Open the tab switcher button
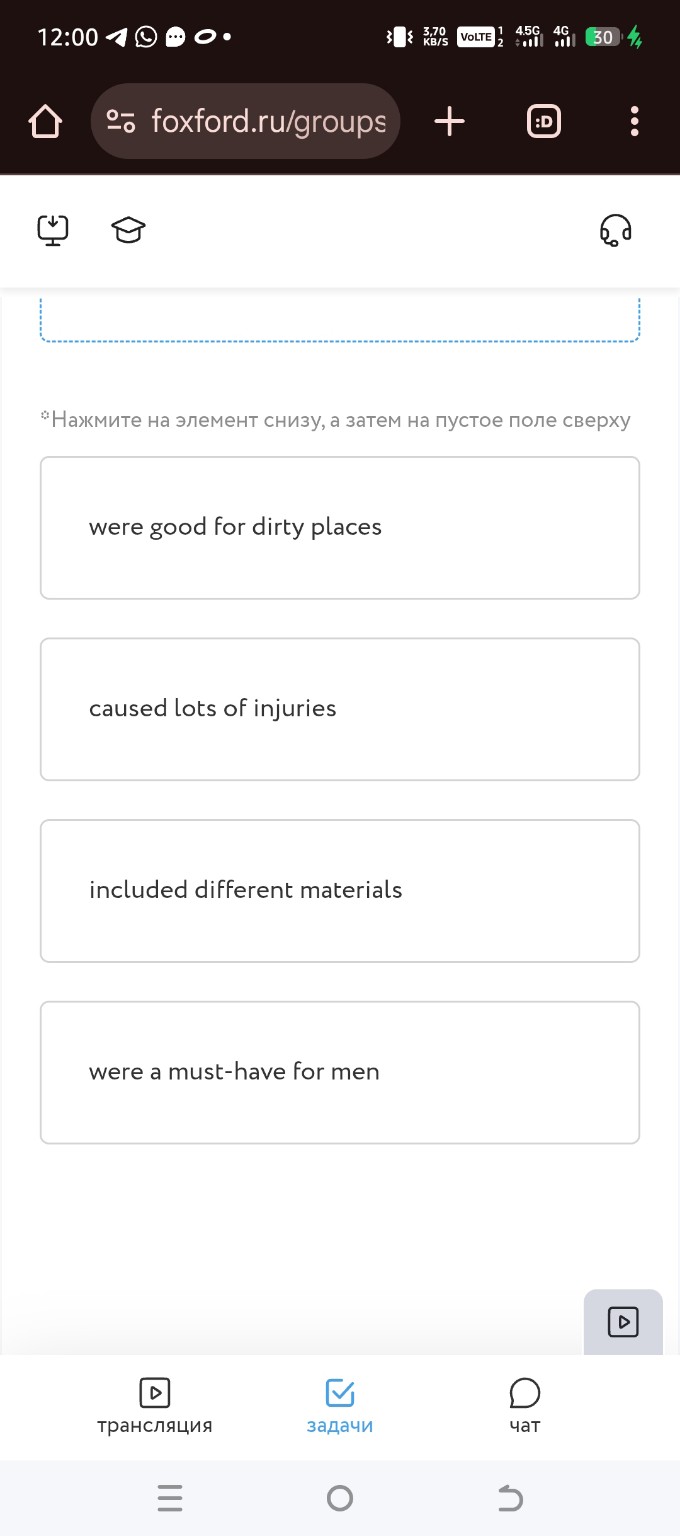Image resolution: width=680 pixels, height=1536 pixels. tap(543, 122)
